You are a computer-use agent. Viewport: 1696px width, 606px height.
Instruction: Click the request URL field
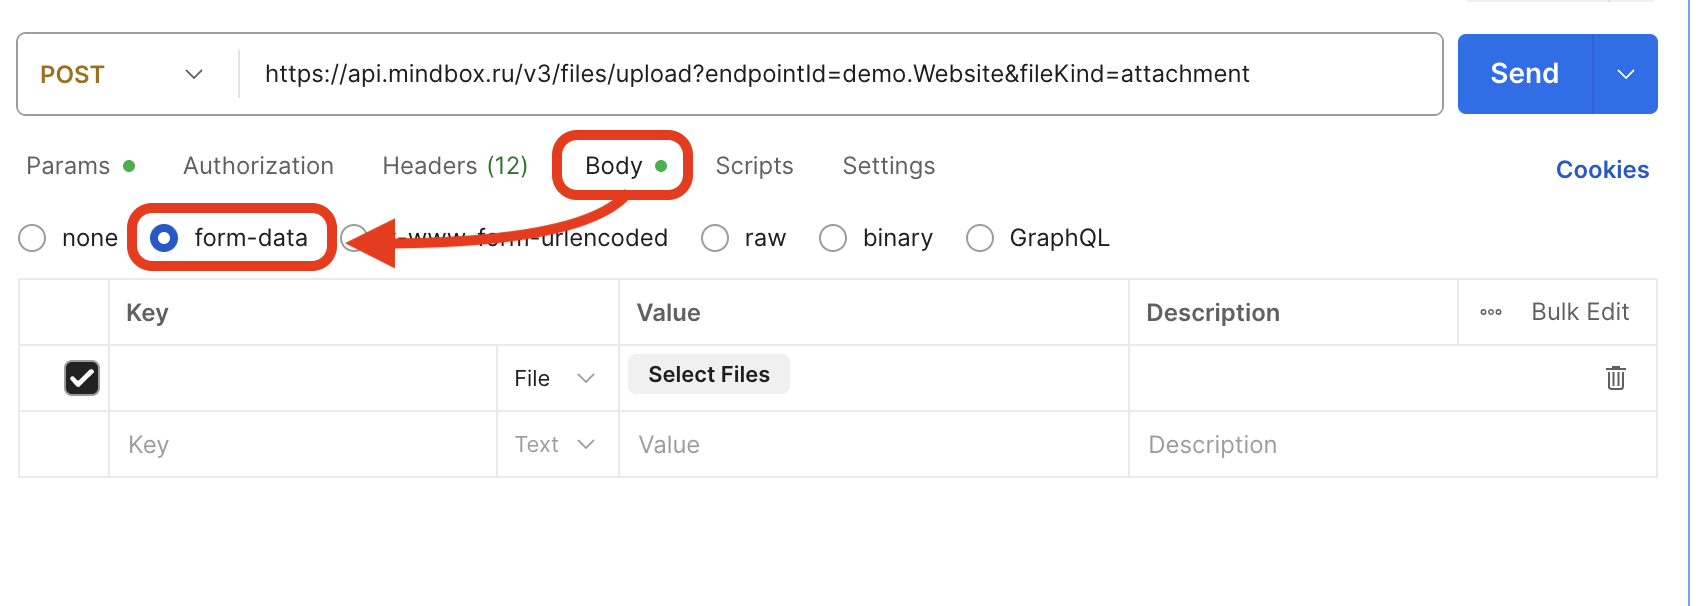click(x=800, y=75)
